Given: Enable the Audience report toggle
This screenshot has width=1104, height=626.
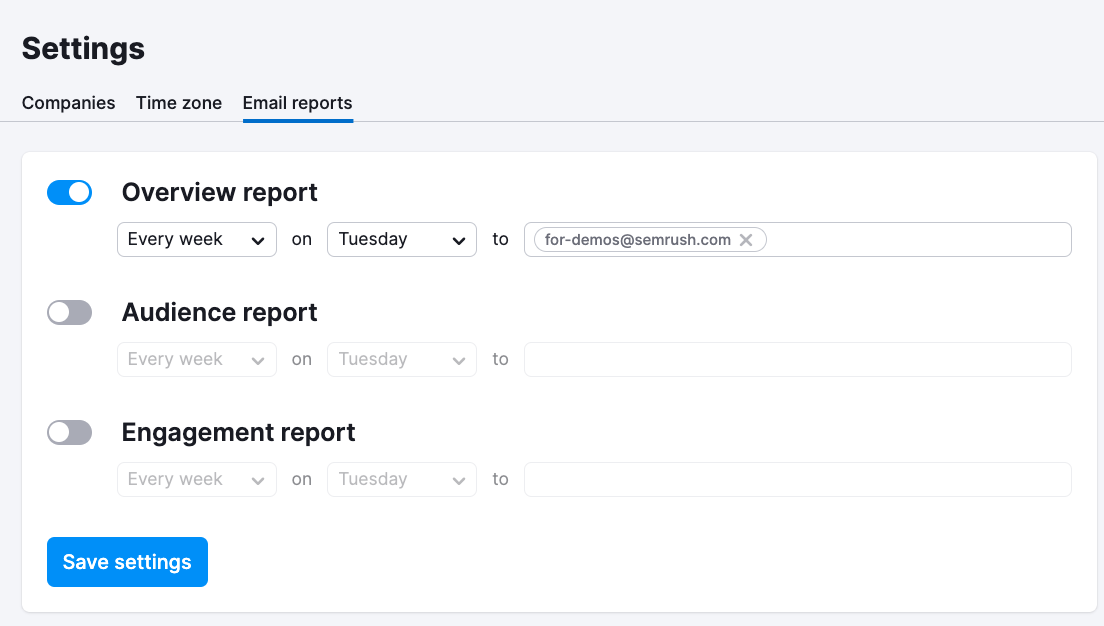Looking at the screenshot, I should pyautogui.click(x=69, y=313).
